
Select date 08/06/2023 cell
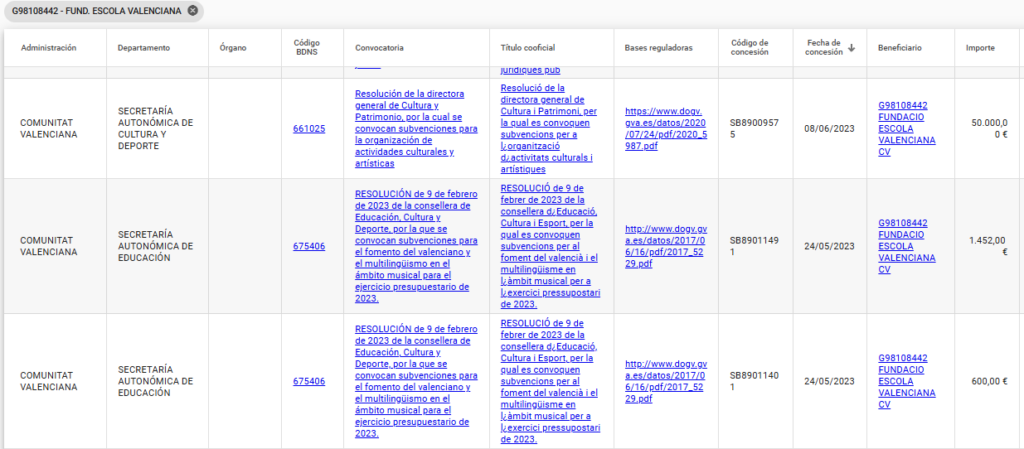829,129
